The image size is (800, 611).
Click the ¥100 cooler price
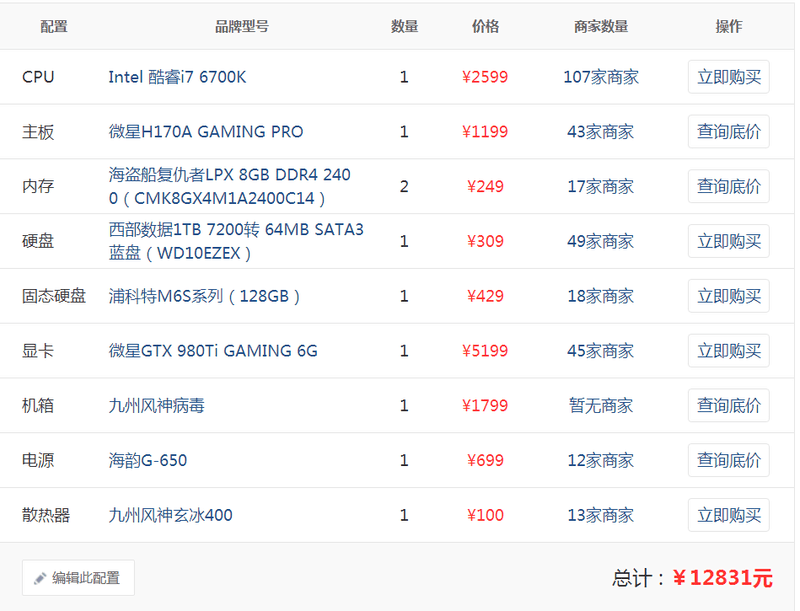(x=485, y=515)
